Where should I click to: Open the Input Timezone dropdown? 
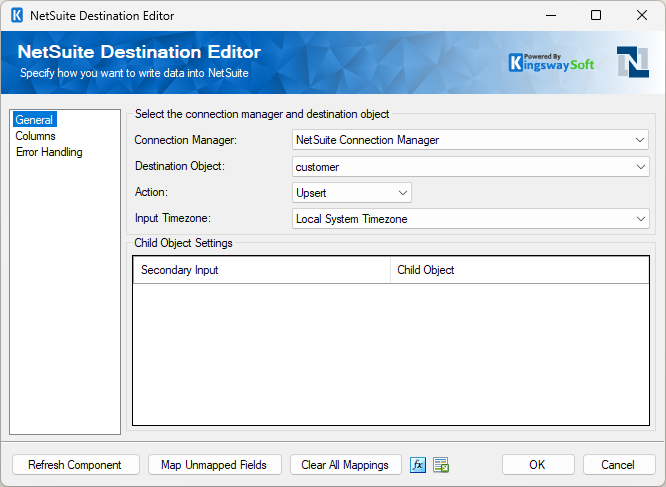(x=470, y=219)
